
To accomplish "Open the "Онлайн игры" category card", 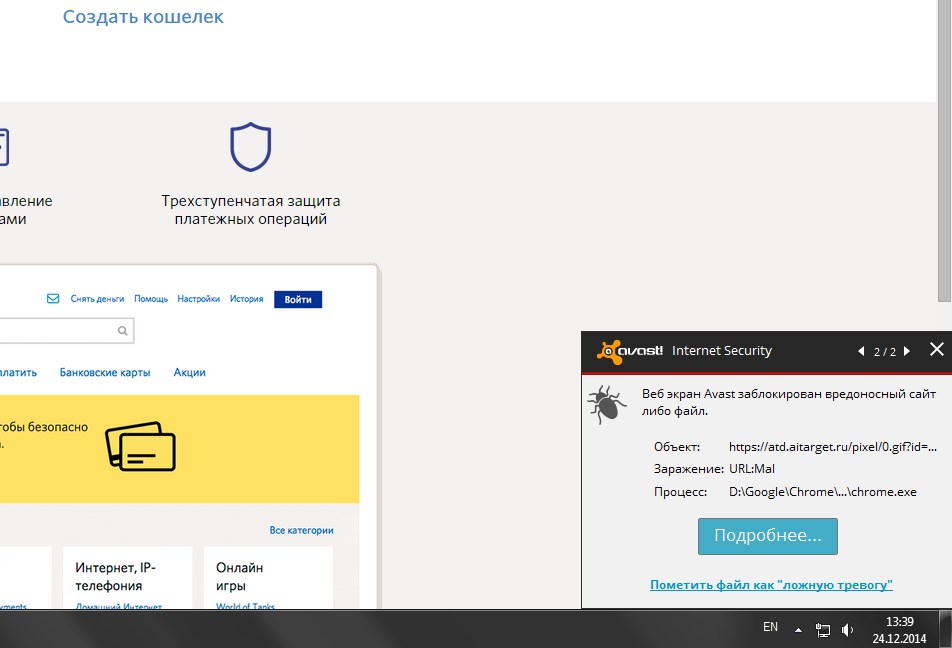I will pos(268,578).
